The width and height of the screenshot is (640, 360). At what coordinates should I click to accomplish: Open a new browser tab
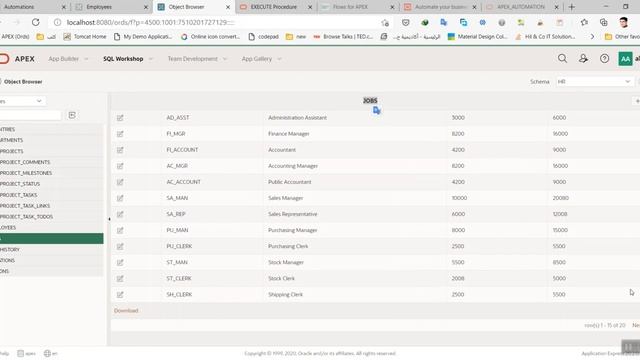click(571, 7)
